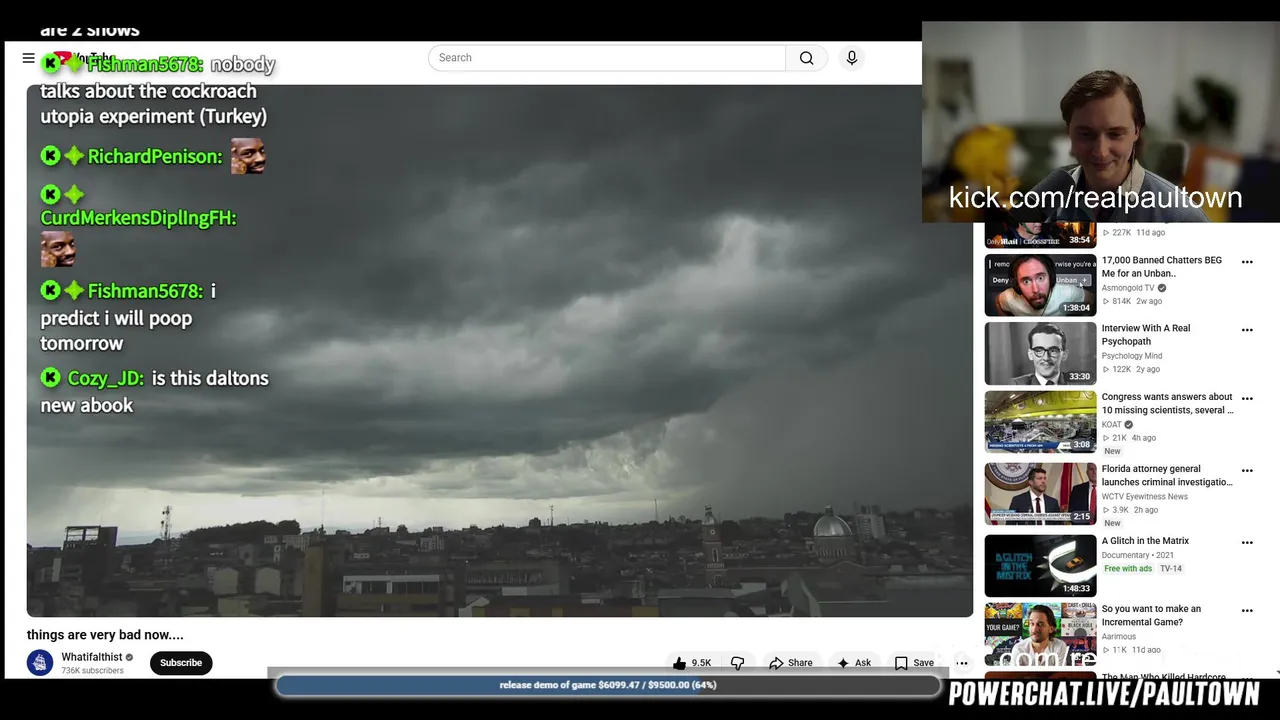The height and width of the screenshot is (720, 1280).
Task: Open Florida attorney general video thumbnail
Action: [1040, 494]
